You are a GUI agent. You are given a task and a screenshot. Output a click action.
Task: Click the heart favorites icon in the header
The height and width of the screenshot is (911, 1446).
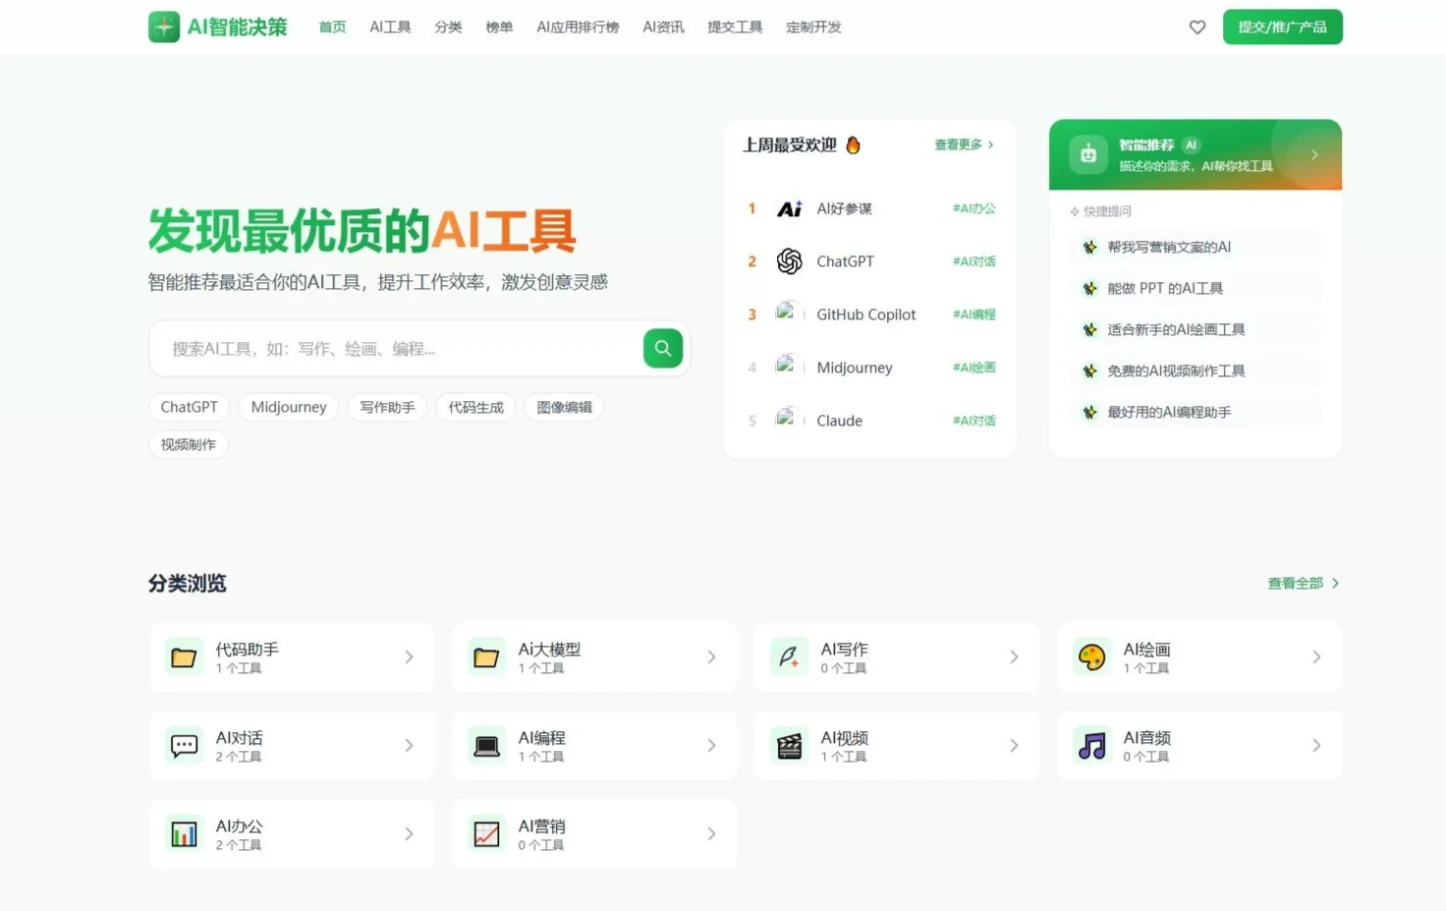(x=1197, y=27)
